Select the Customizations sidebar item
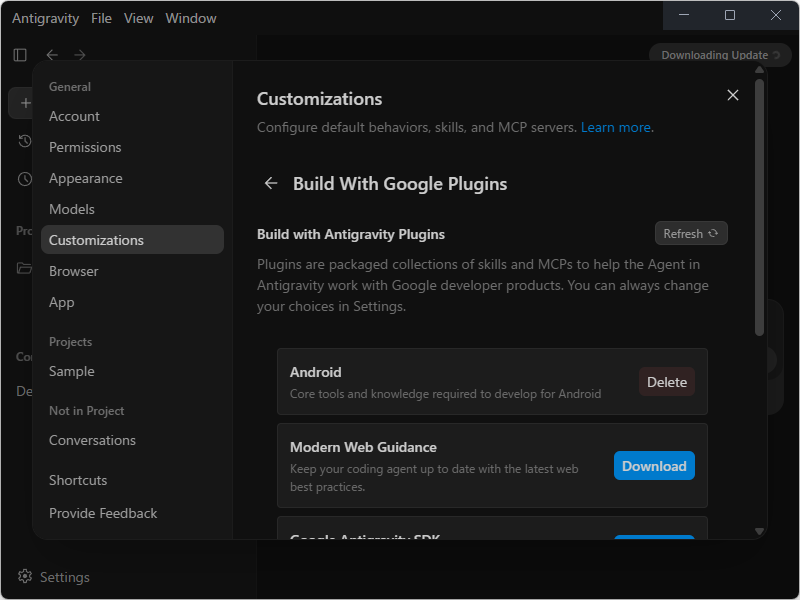Image resolution: width=800 pixels, height=600 pixels. point(132,240)
